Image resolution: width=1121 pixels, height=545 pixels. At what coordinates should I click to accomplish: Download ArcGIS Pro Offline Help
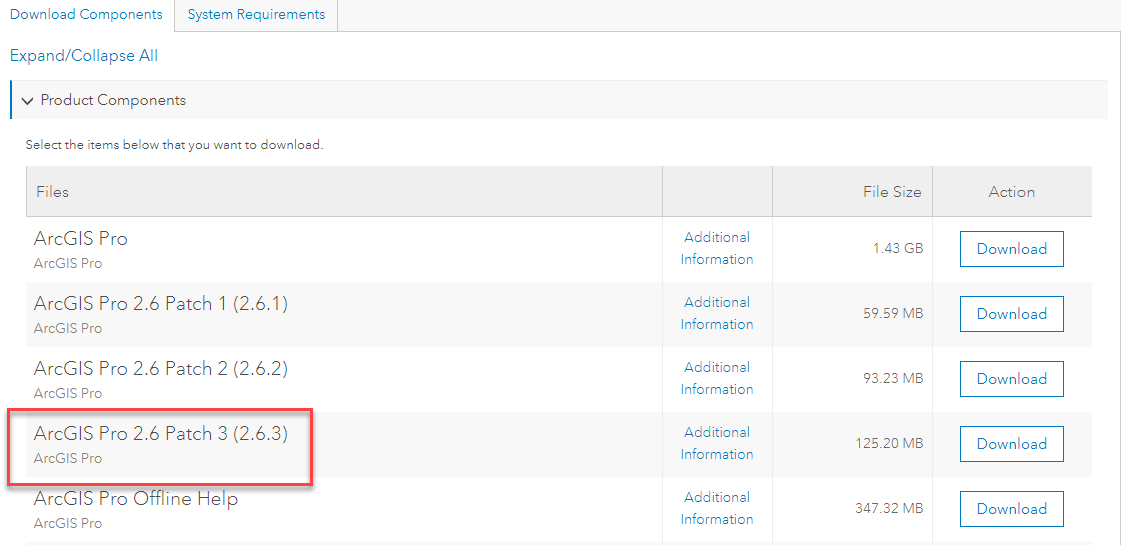[1012, 509]
